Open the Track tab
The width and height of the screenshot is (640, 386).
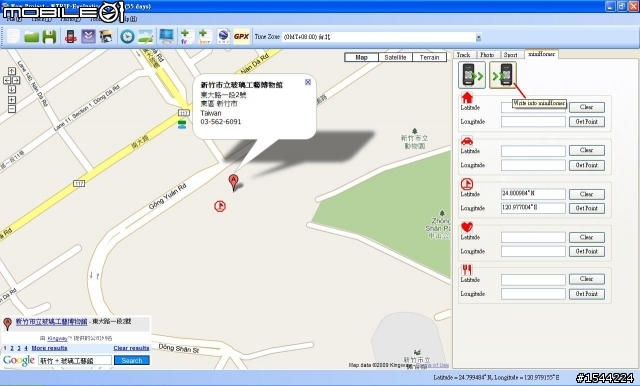(x=463, y=55)
